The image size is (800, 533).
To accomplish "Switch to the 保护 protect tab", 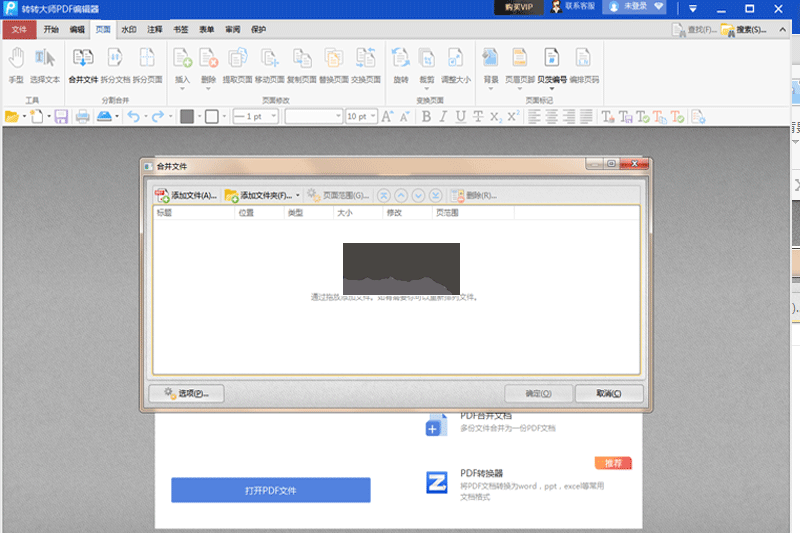I will [x=258, y=30].
